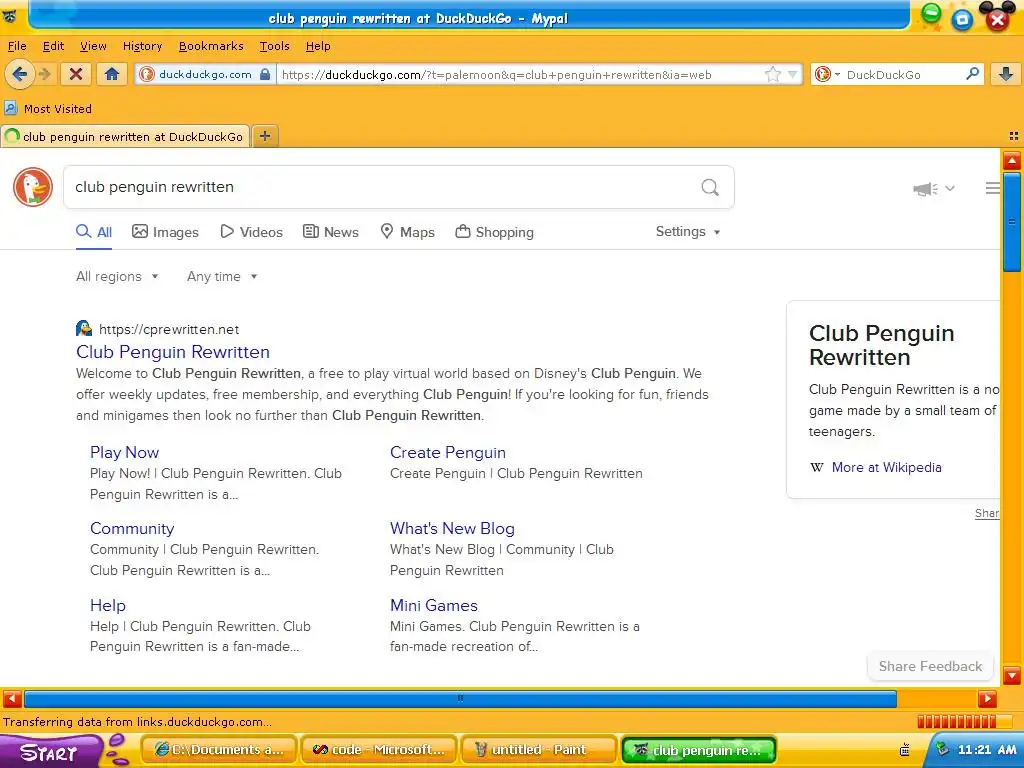Open a new tab with the plus button

(264, 136)
